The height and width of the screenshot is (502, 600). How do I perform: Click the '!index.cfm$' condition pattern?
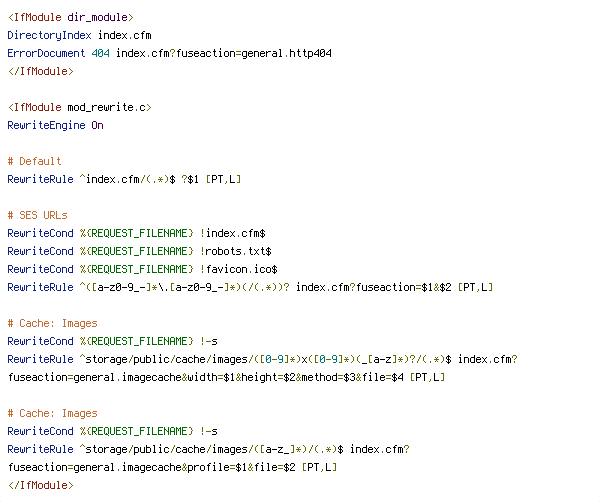[x=233, y=233]
